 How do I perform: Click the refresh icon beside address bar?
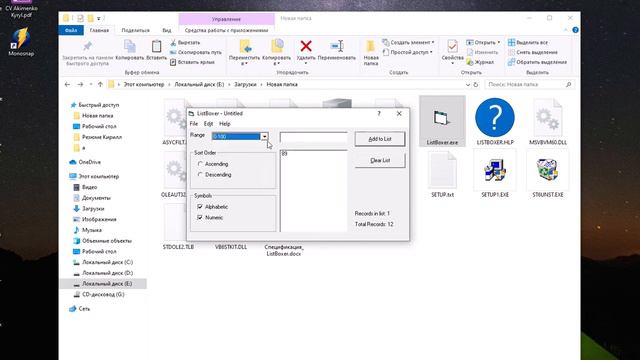pos(476,84)
